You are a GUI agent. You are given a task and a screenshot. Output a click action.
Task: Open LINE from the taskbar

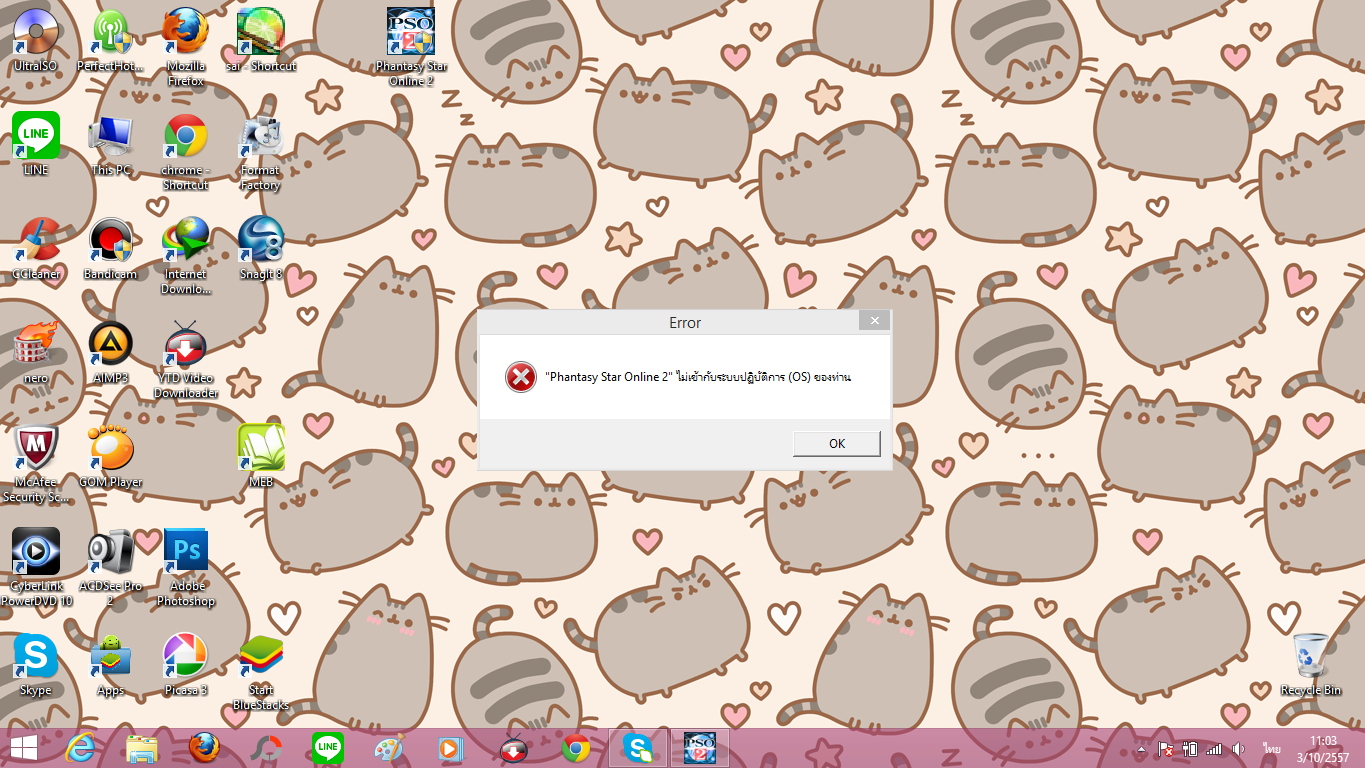point(327,748)
